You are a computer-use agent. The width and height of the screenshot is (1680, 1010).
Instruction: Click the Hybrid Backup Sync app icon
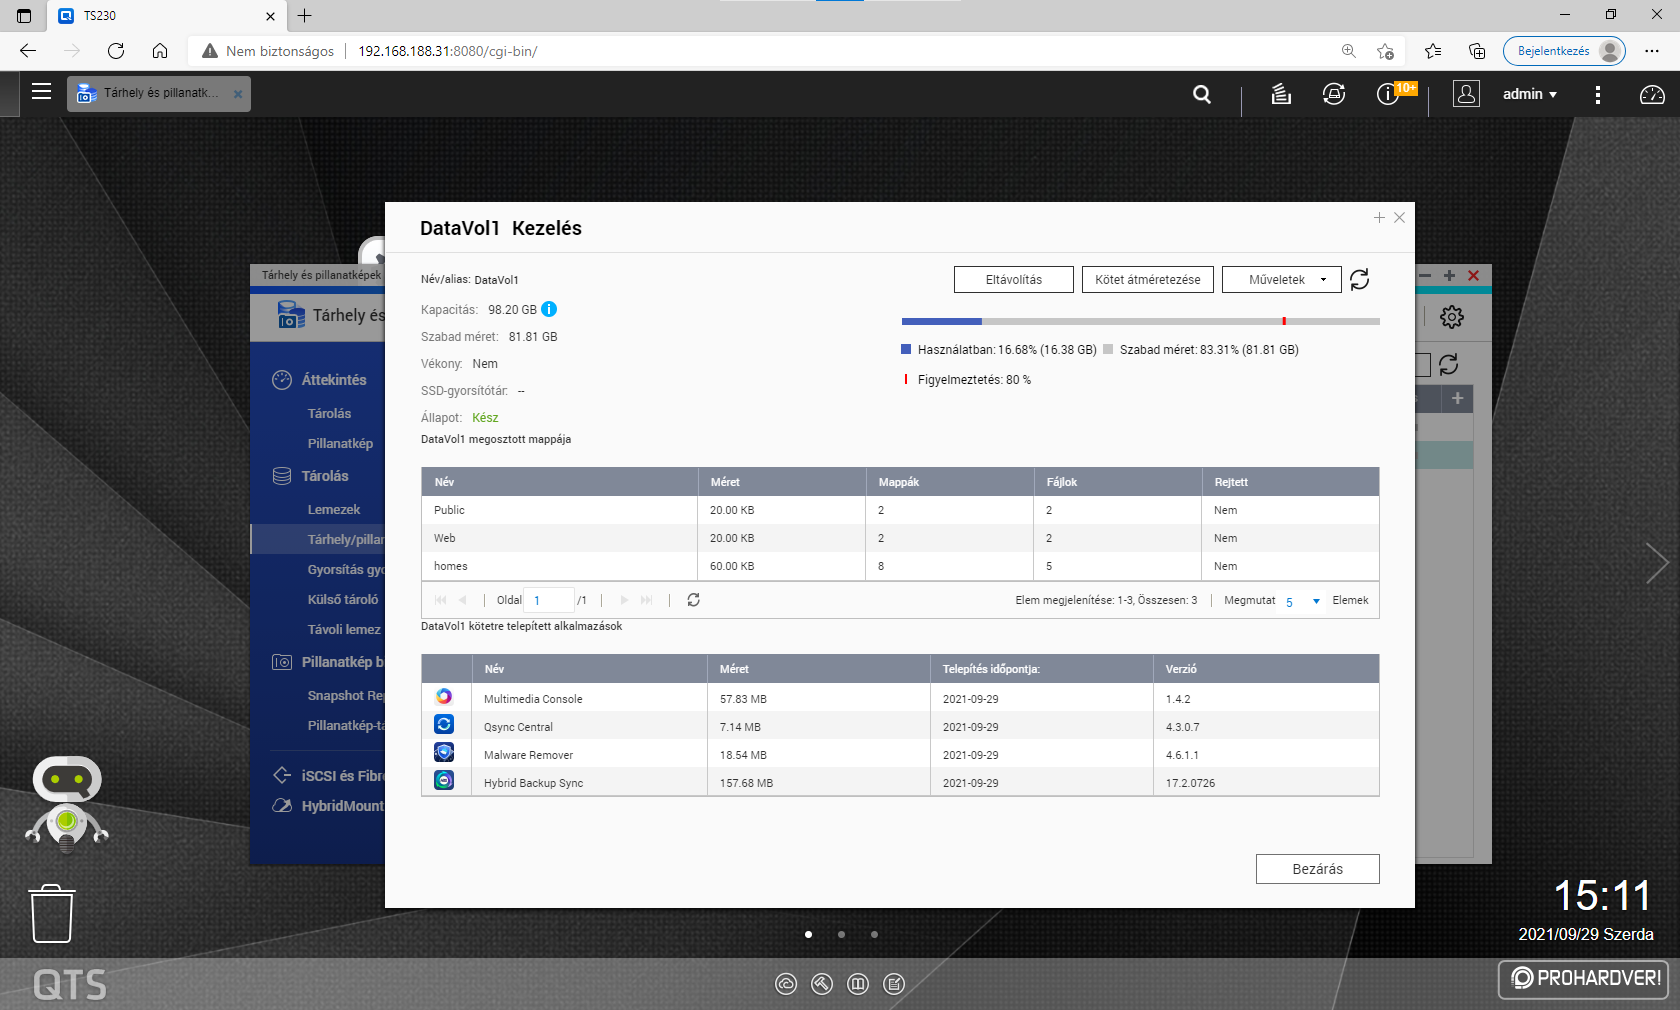point(444,780)
